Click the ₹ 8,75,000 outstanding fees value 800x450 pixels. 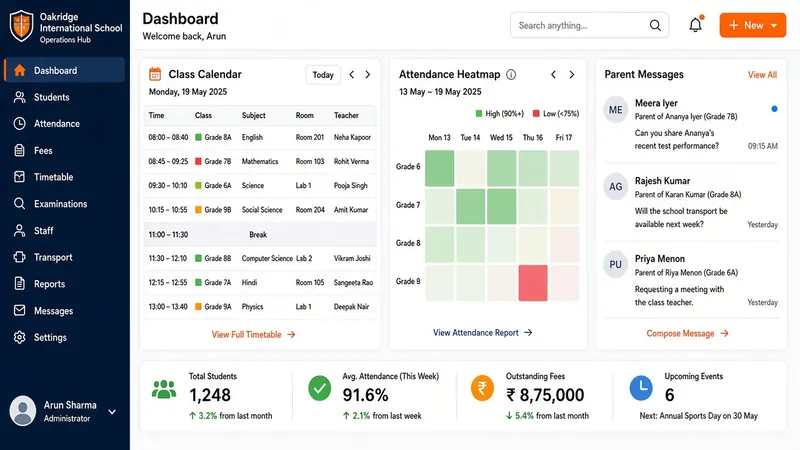545,395
